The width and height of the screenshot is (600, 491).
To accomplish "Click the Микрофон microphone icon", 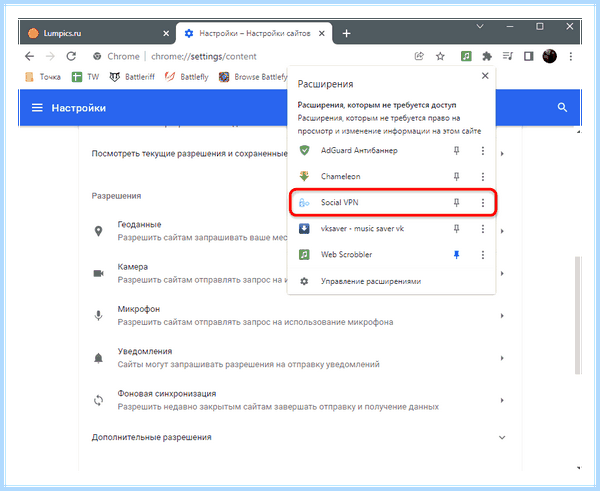I will 98,316.
